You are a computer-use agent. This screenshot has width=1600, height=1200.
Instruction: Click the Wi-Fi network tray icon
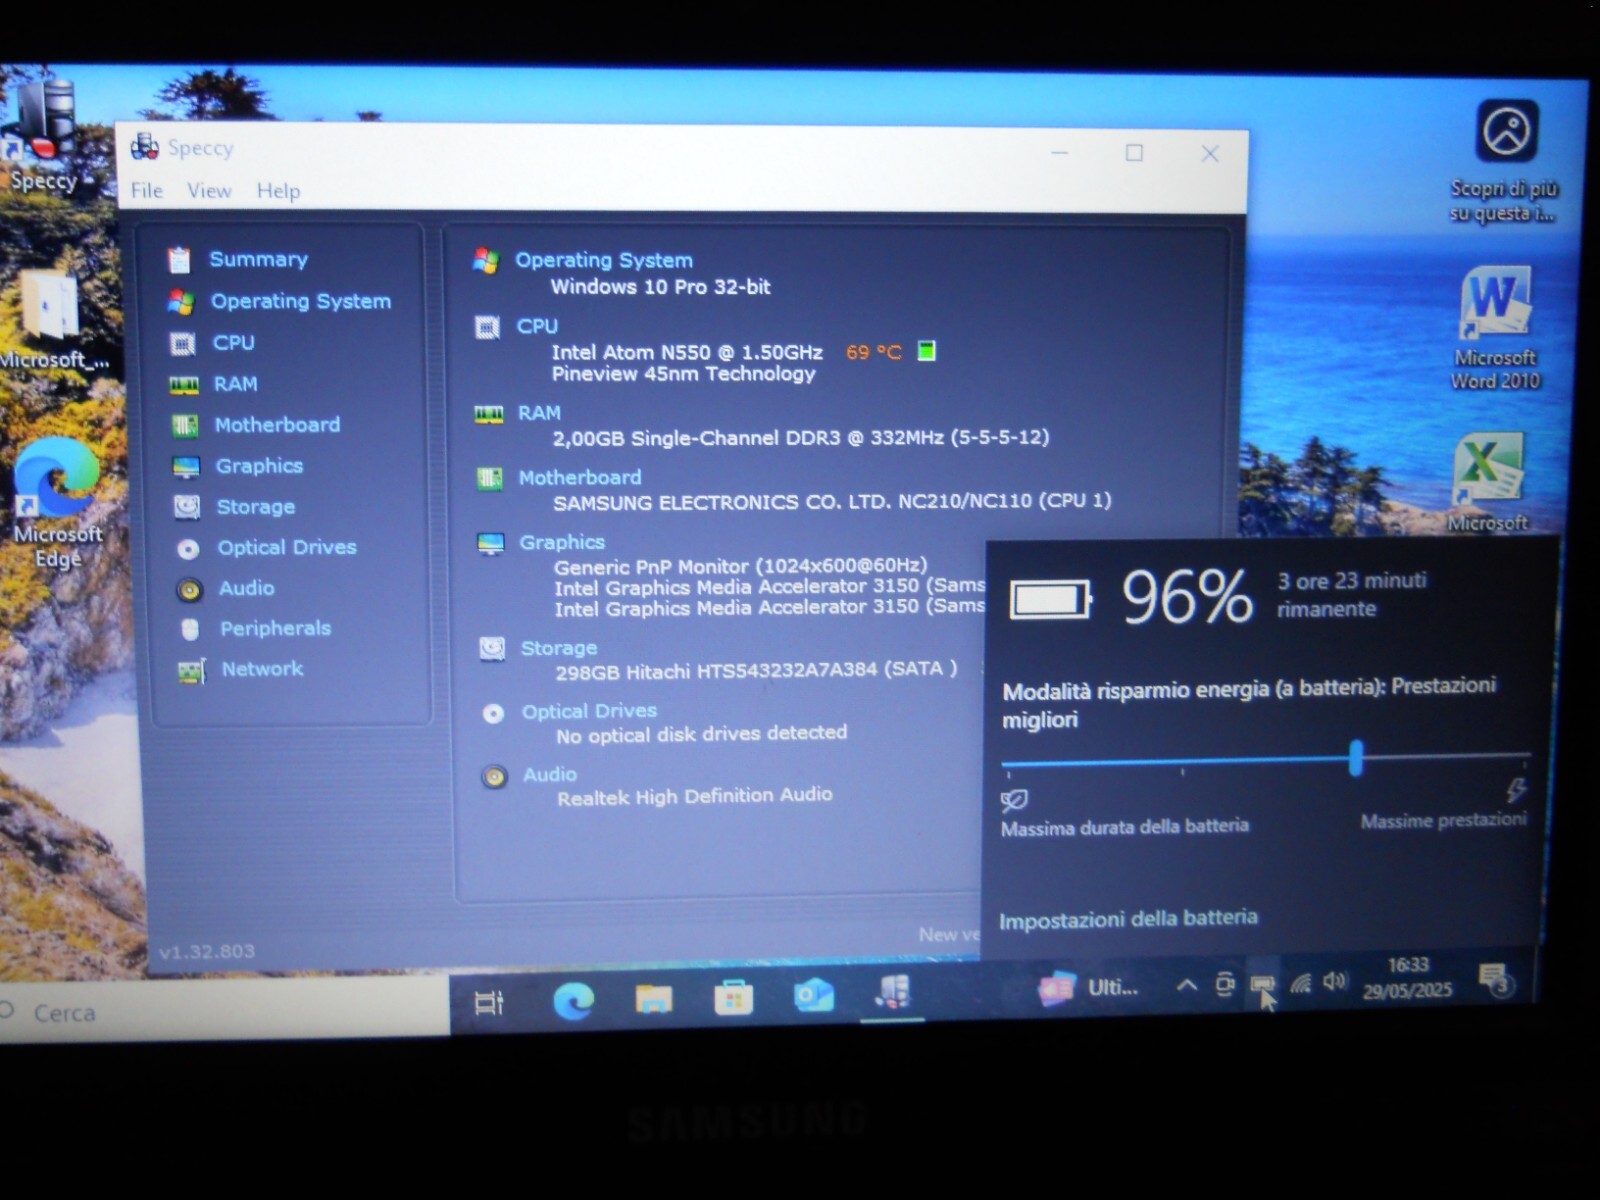1300,983
